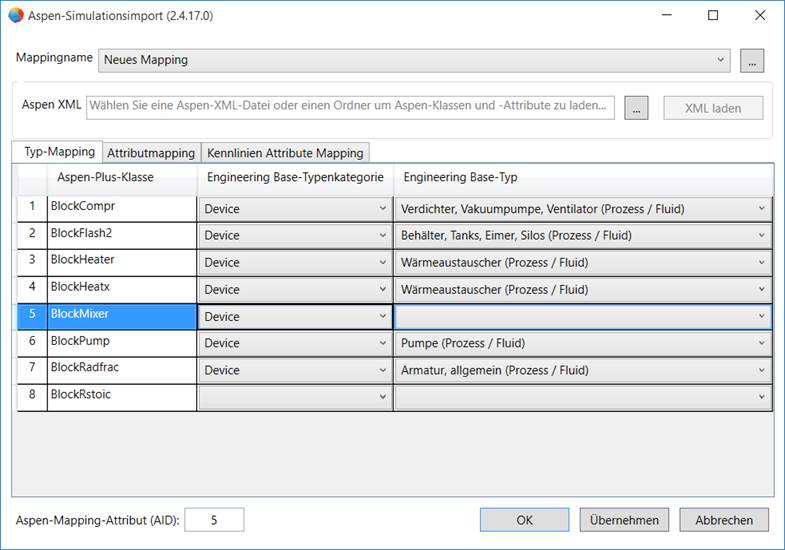Switch to the Attributmapping tab

(x=151, y=153)
